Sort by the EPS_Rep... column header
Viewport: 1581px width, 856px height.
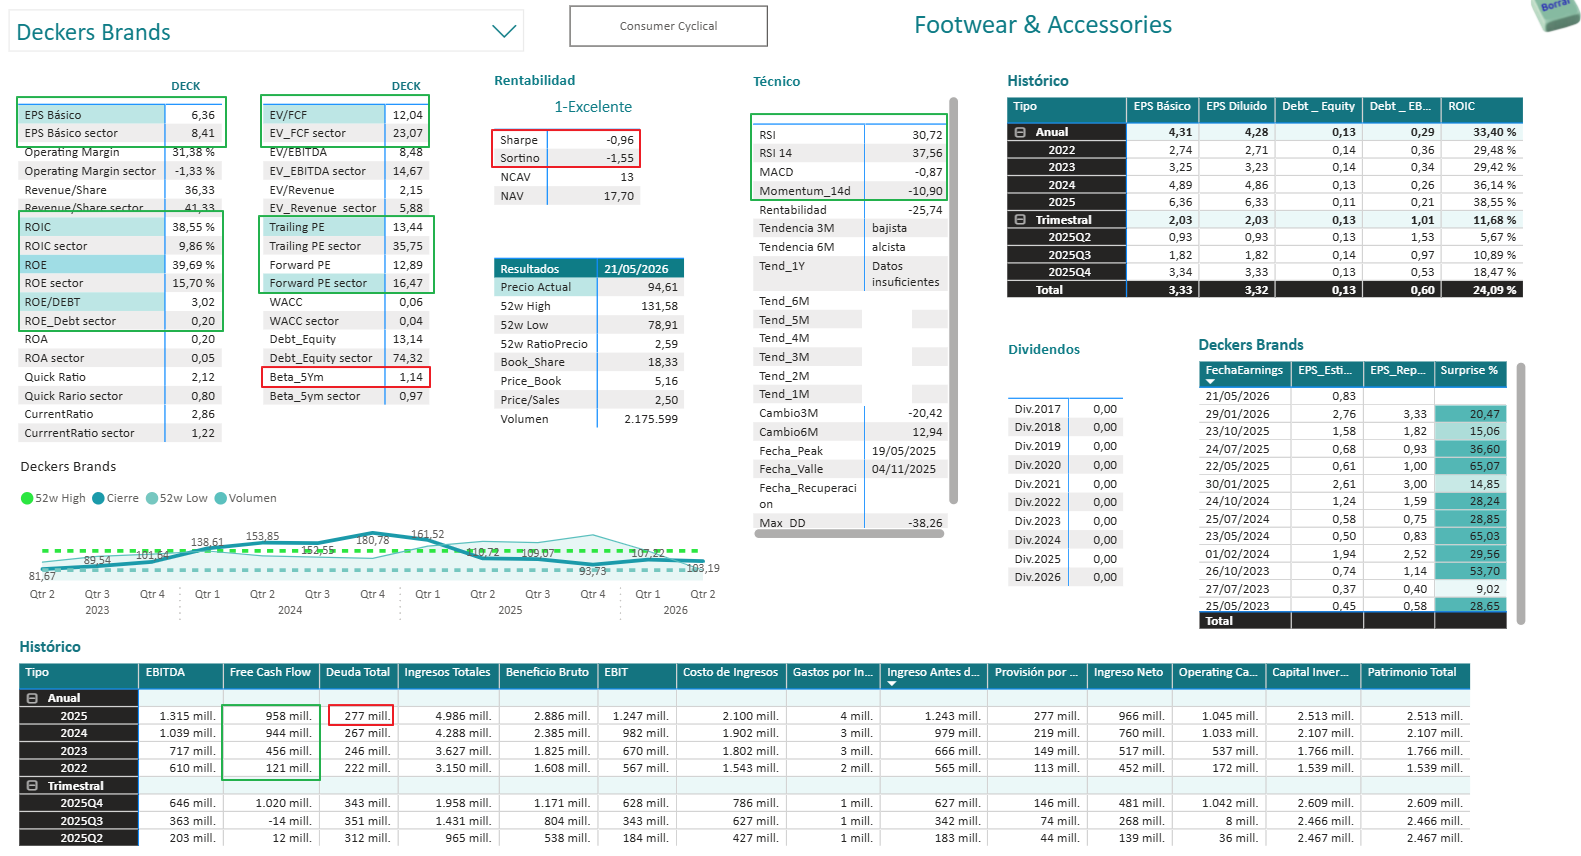tap(1398, 371)
